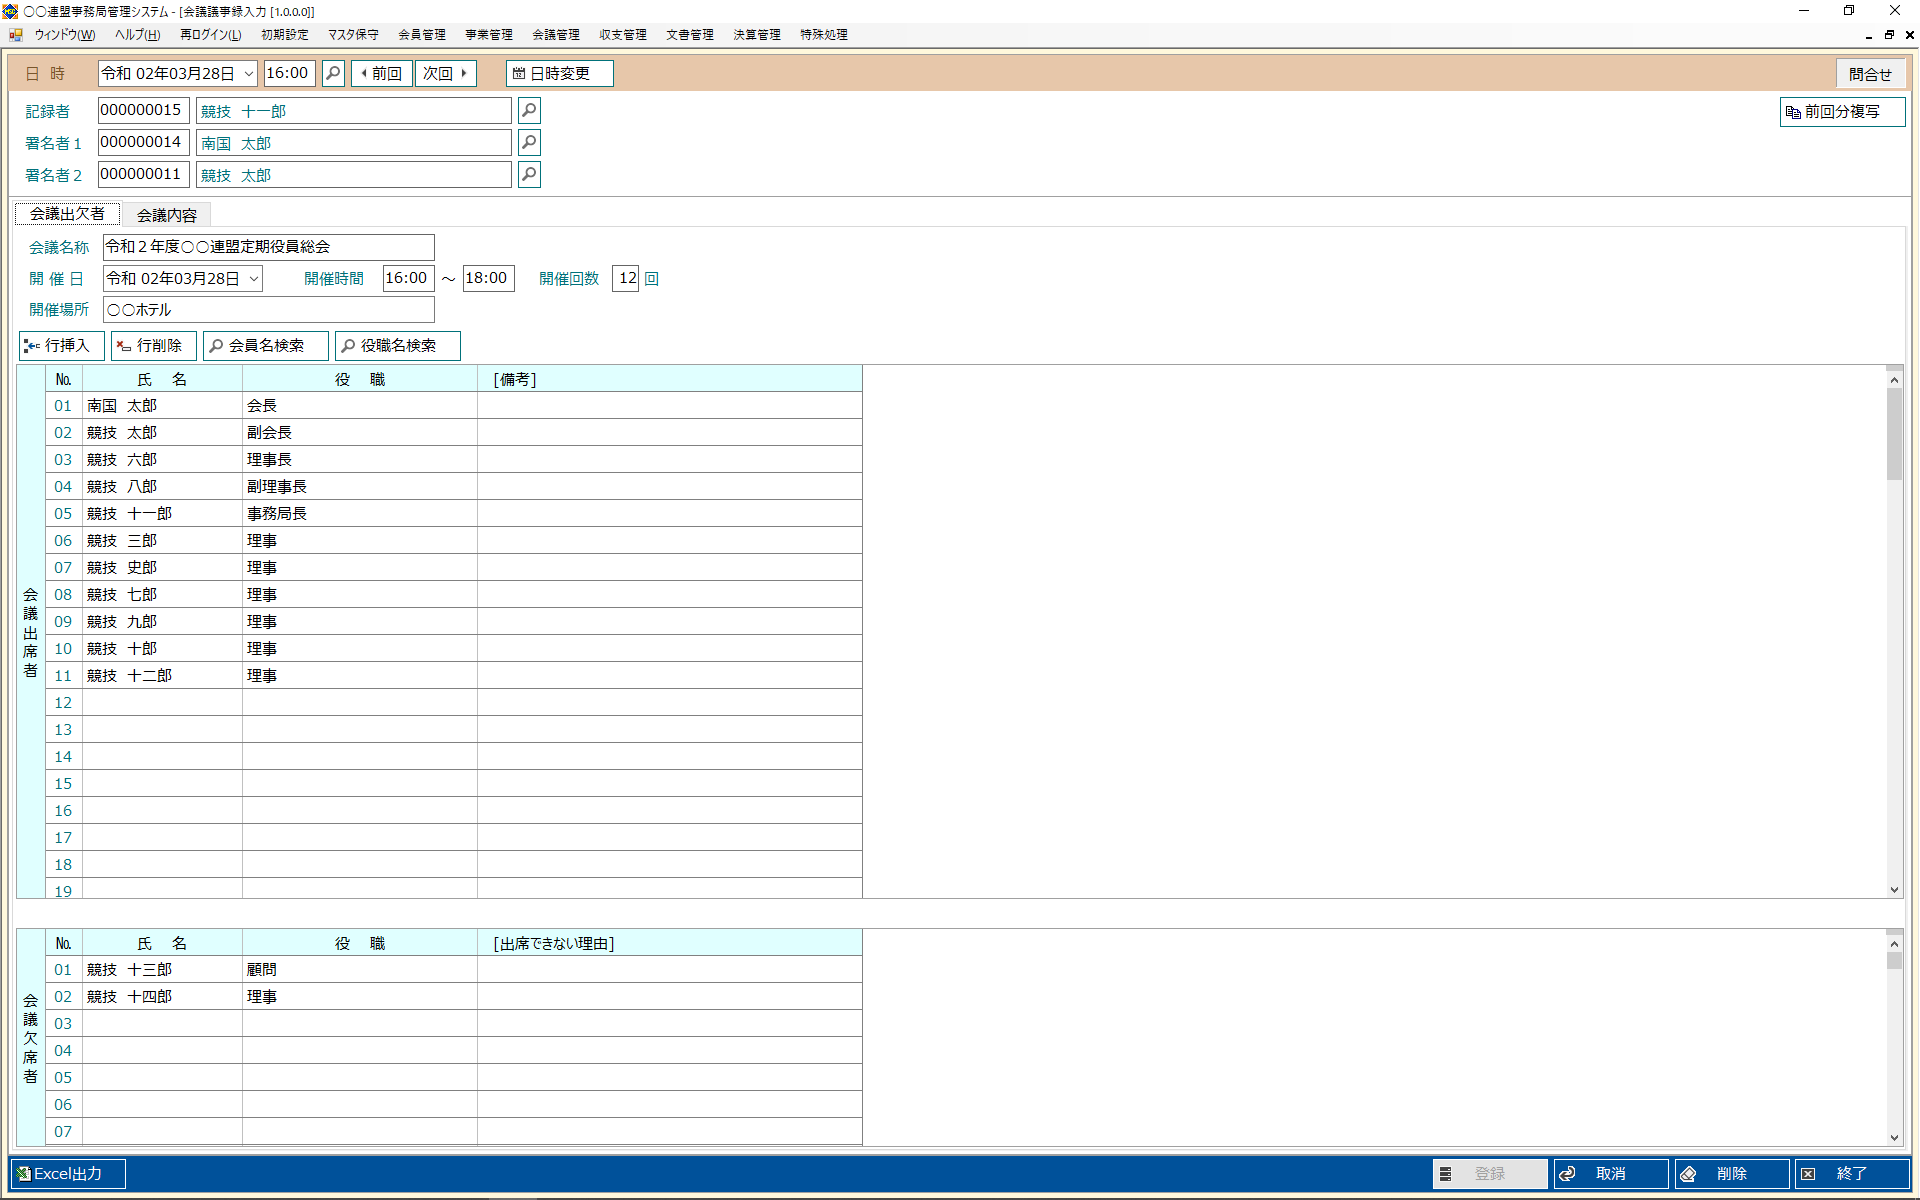Image resolution: width=1920 pixels, height=1200 pixels.
Task: Go to previous record with 前回
Action: tap(381, 74)
